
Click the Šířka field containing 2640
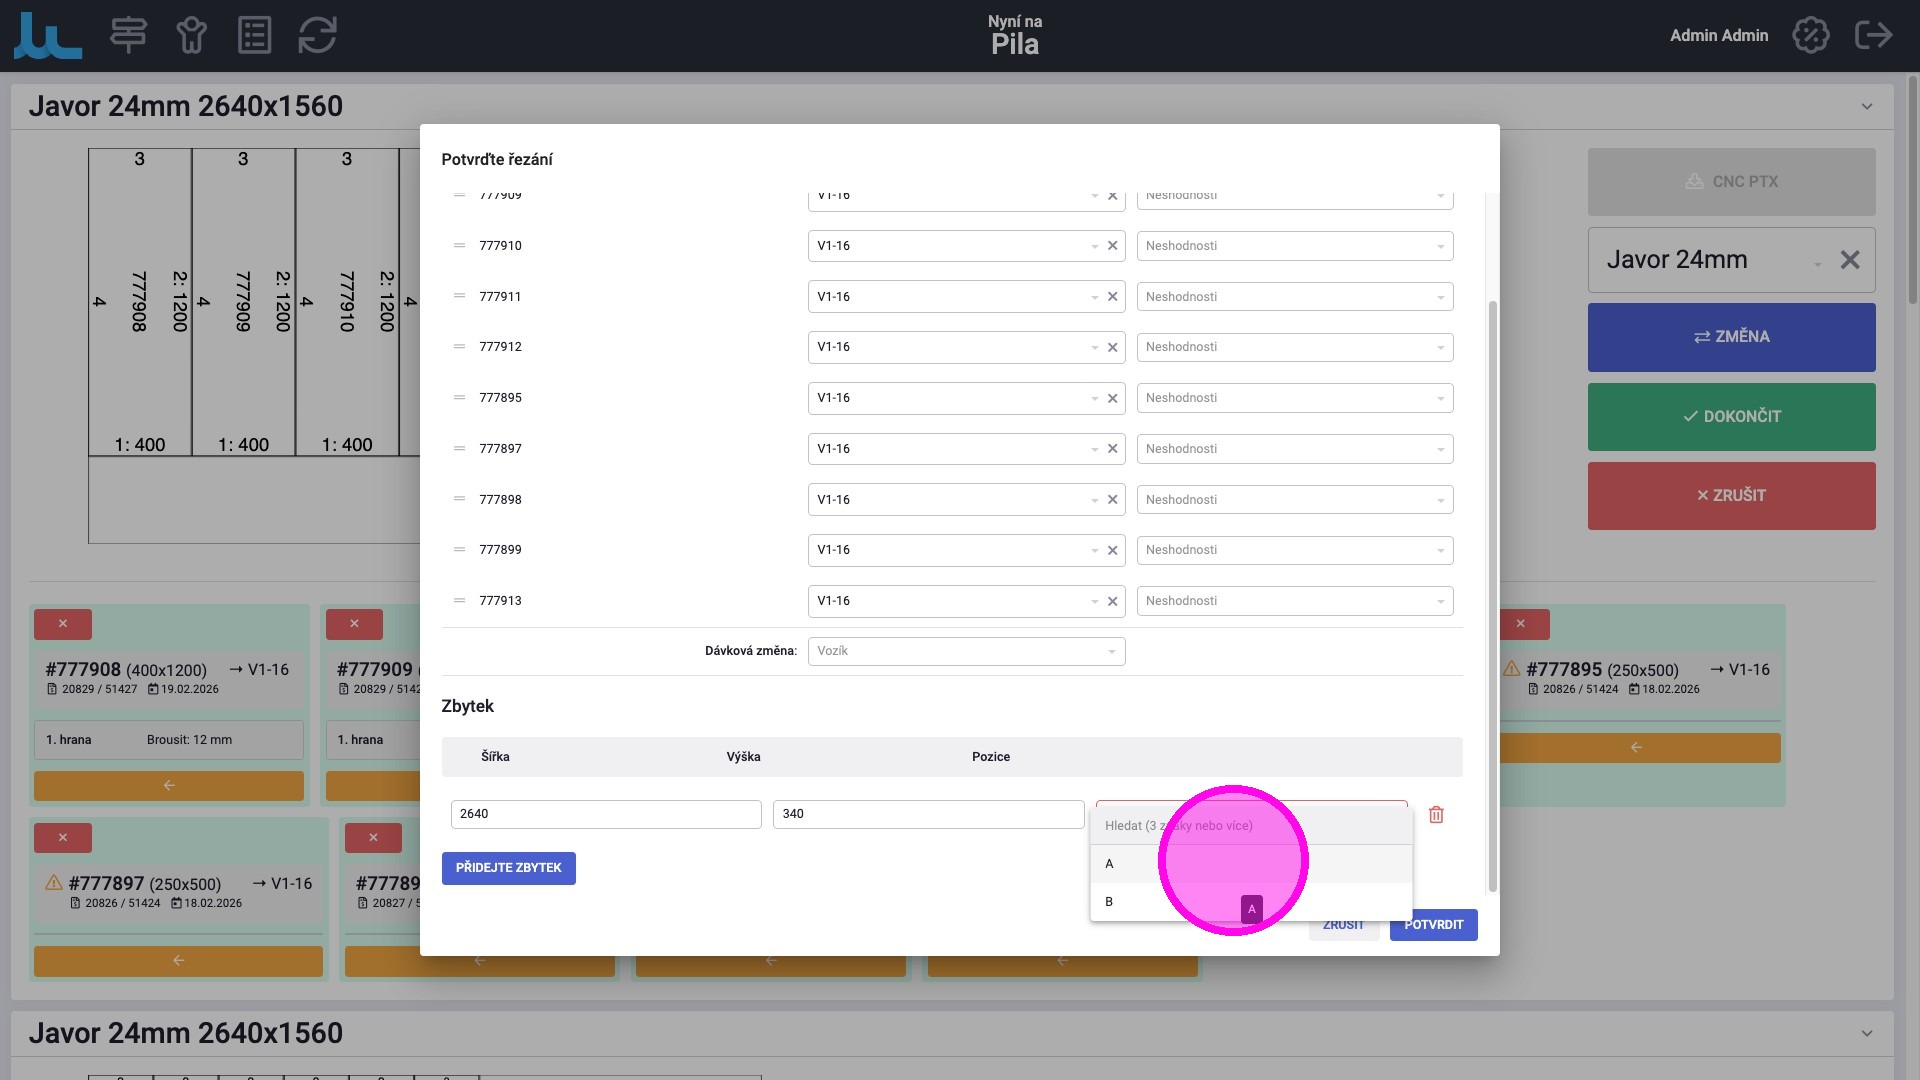pyautogui.click(x=605, y=814)
